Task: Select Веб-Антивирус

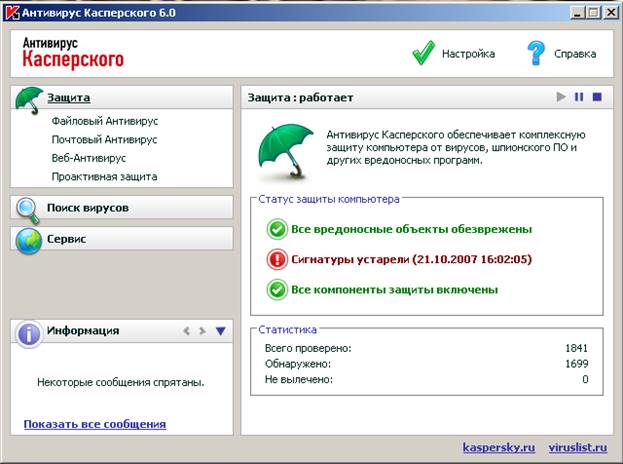Action: 89,158
